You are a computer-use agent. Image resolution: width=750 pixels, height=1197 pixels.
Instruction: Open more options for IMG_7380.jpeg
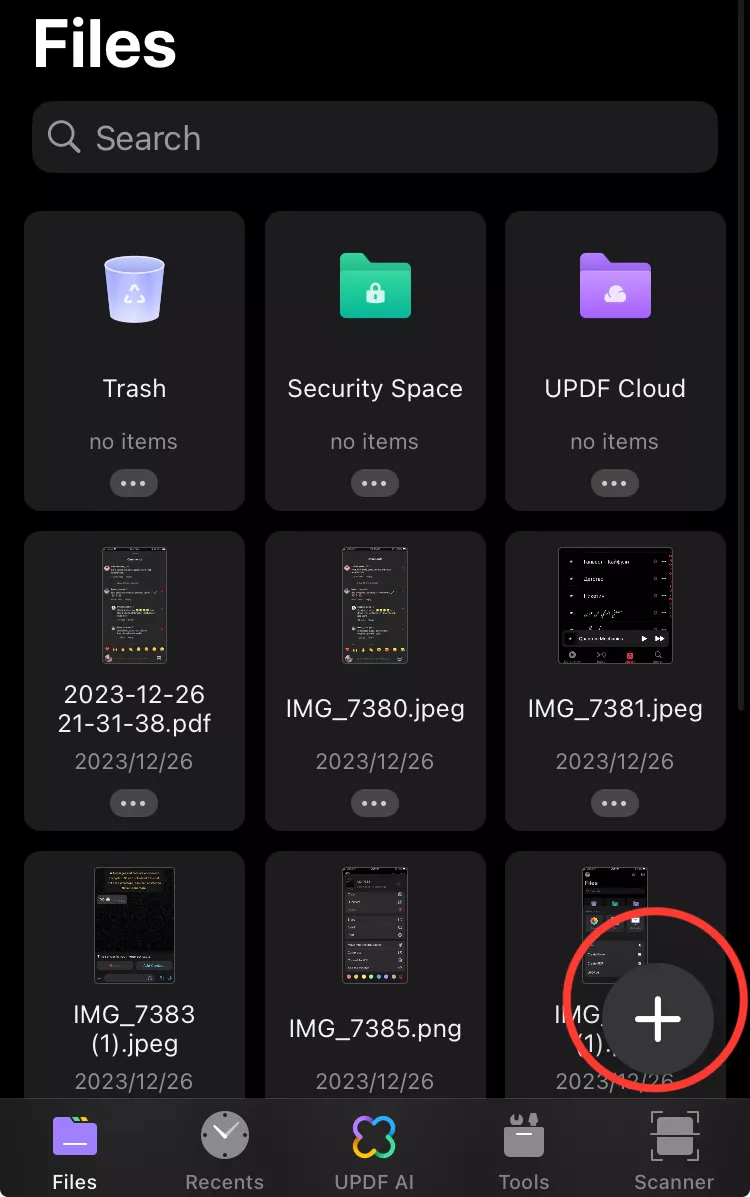tap(374, 803)
